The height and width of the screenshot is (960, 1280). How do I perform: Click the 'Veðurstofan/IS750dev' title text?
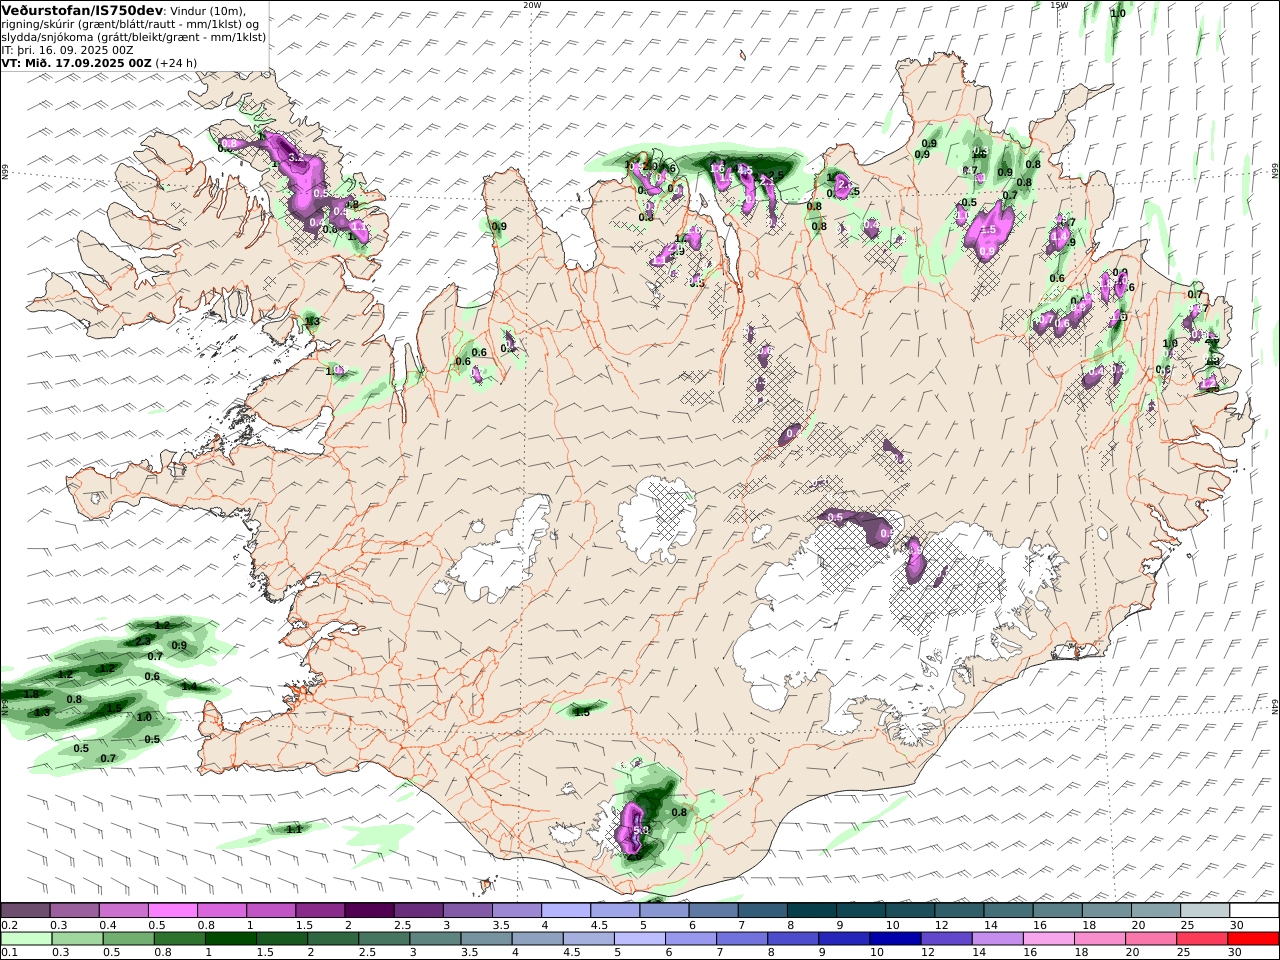tap(82, 10)
